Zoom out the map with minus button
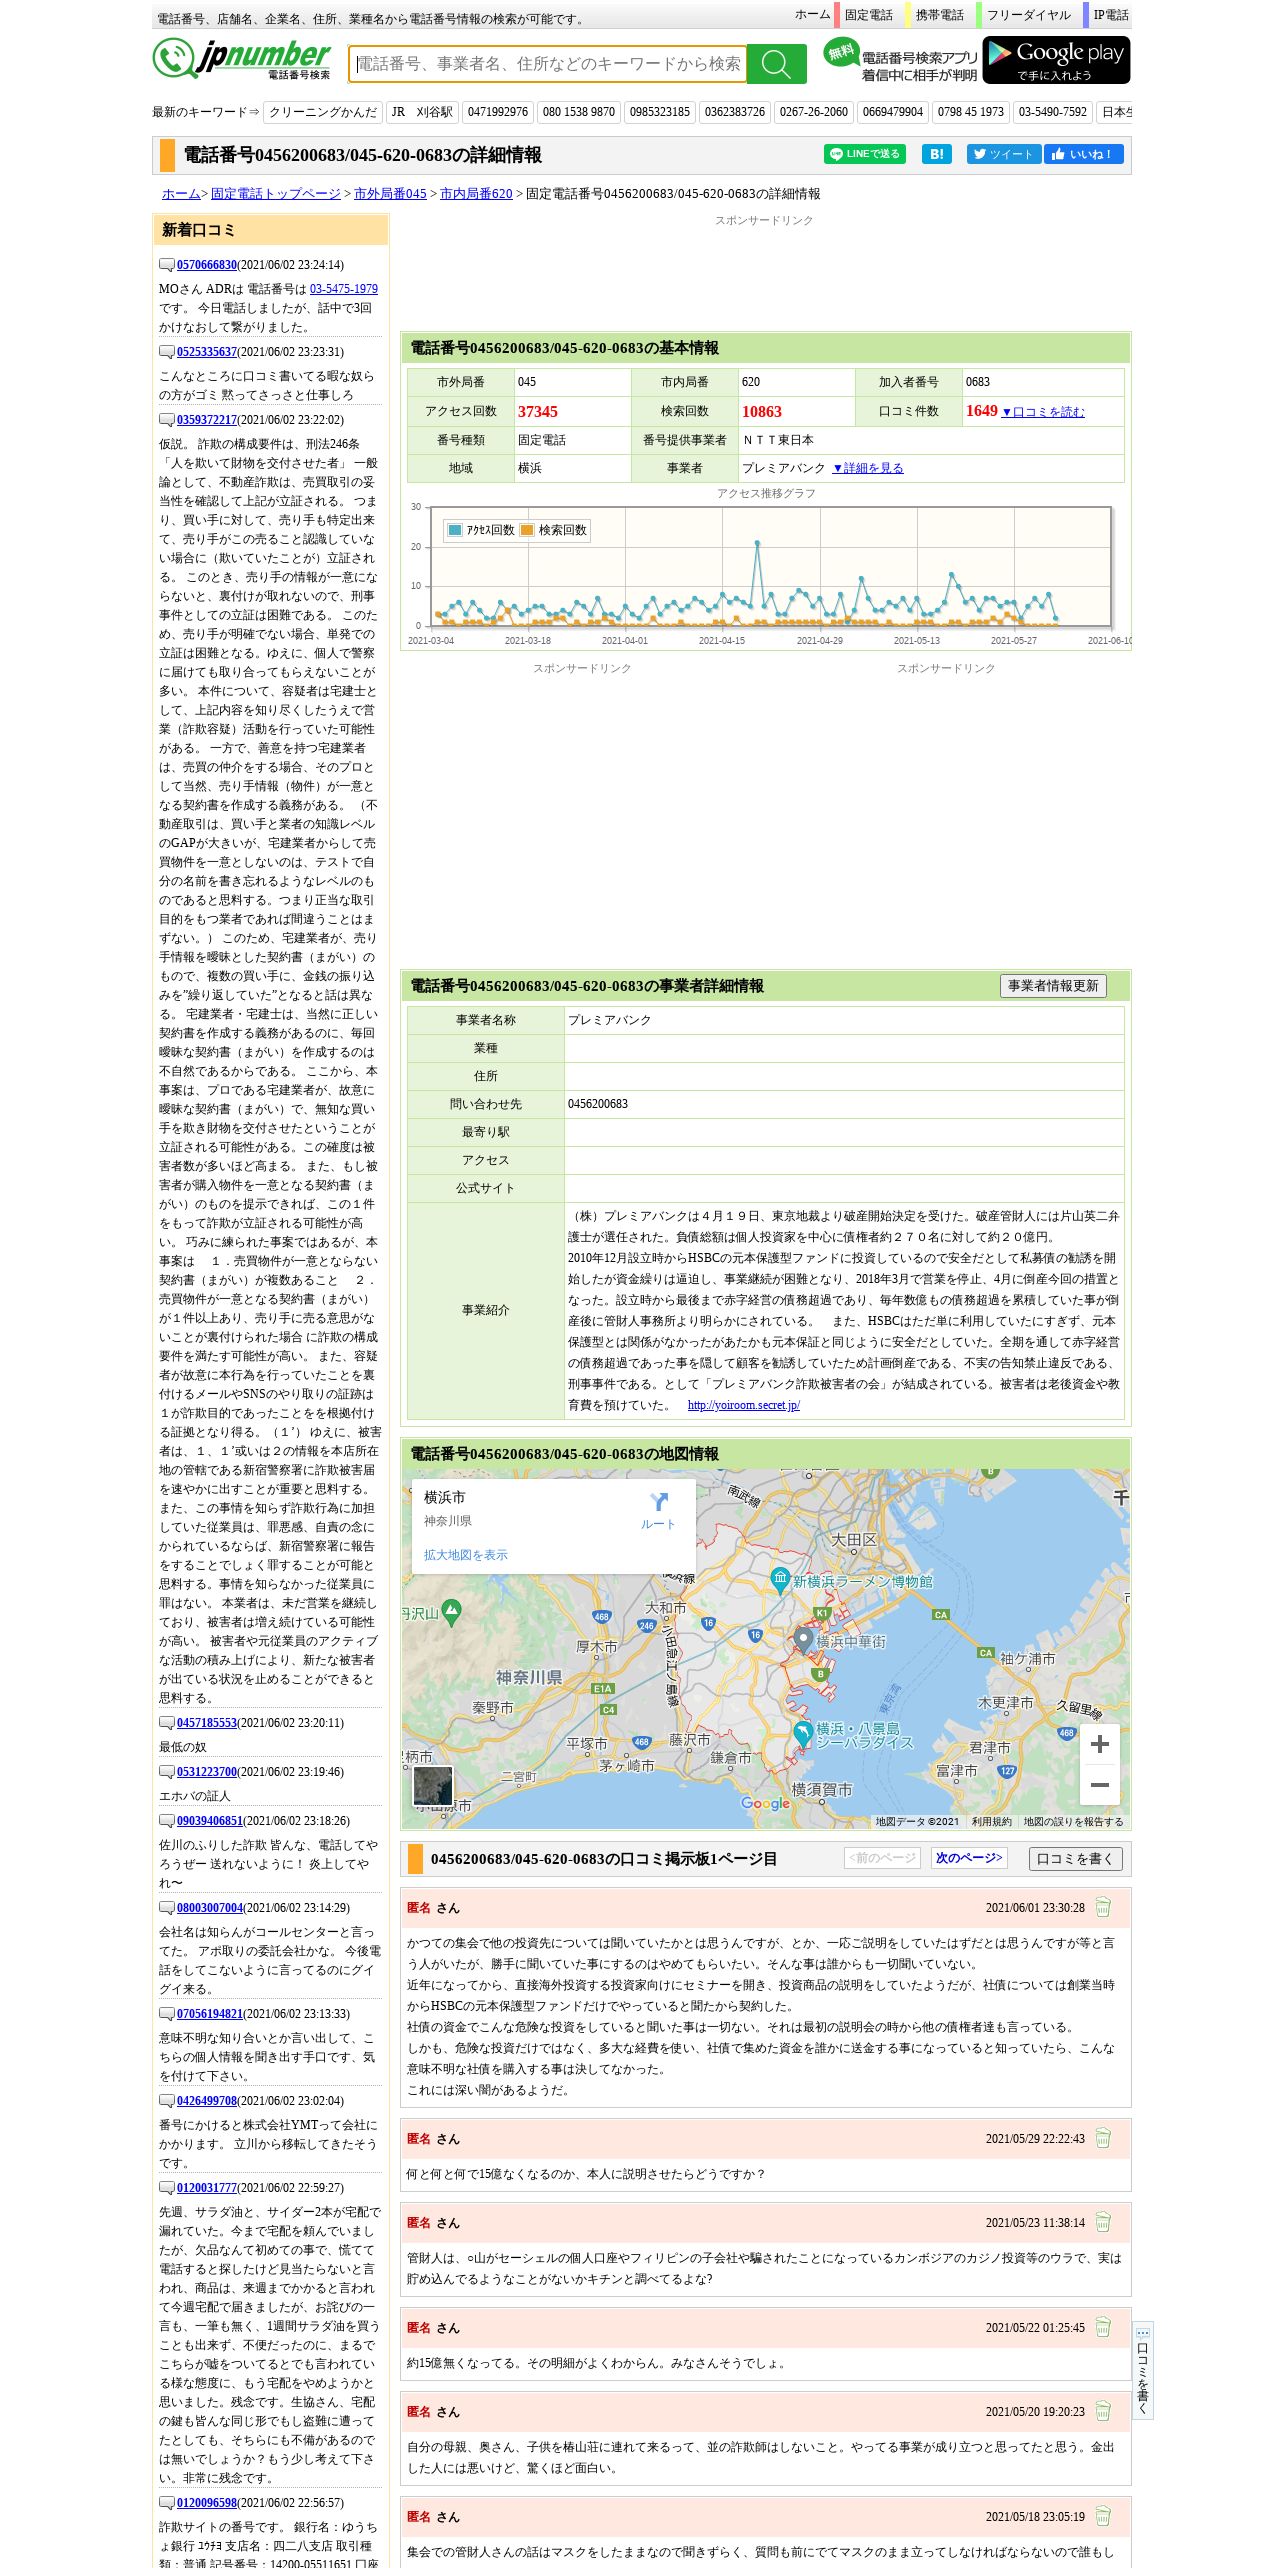1284x2568 pixels. (x=1100, y=1785)
